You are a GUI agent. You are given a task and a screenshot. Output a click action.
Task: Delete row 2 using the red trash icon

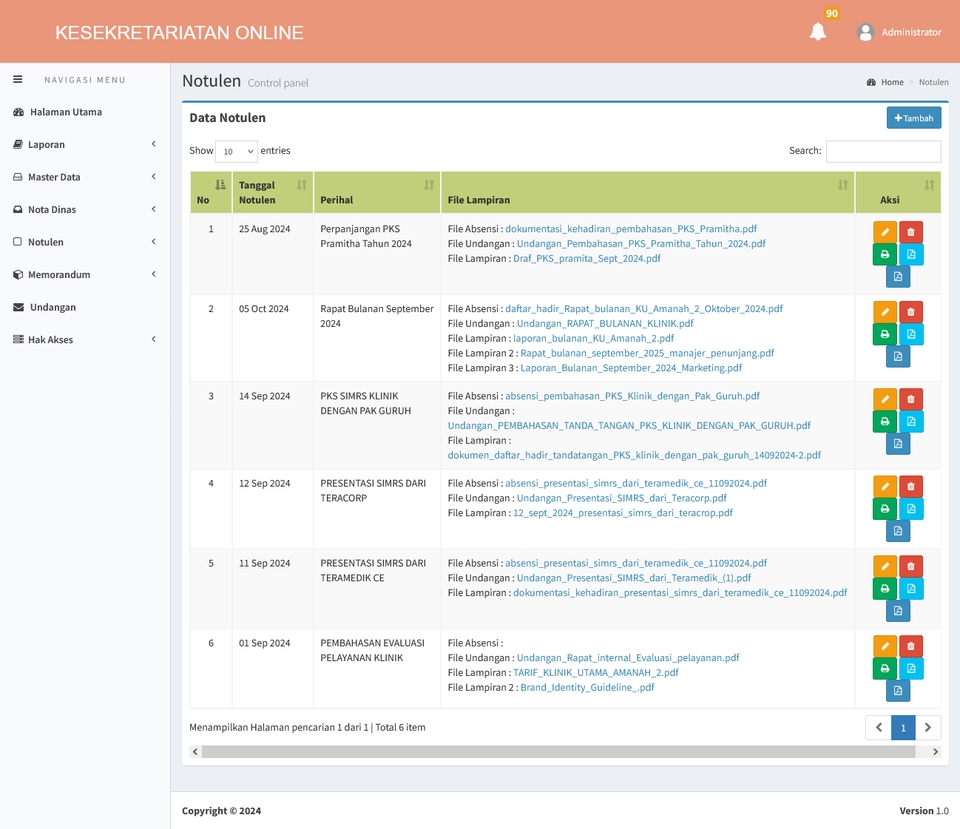[911, 312]
